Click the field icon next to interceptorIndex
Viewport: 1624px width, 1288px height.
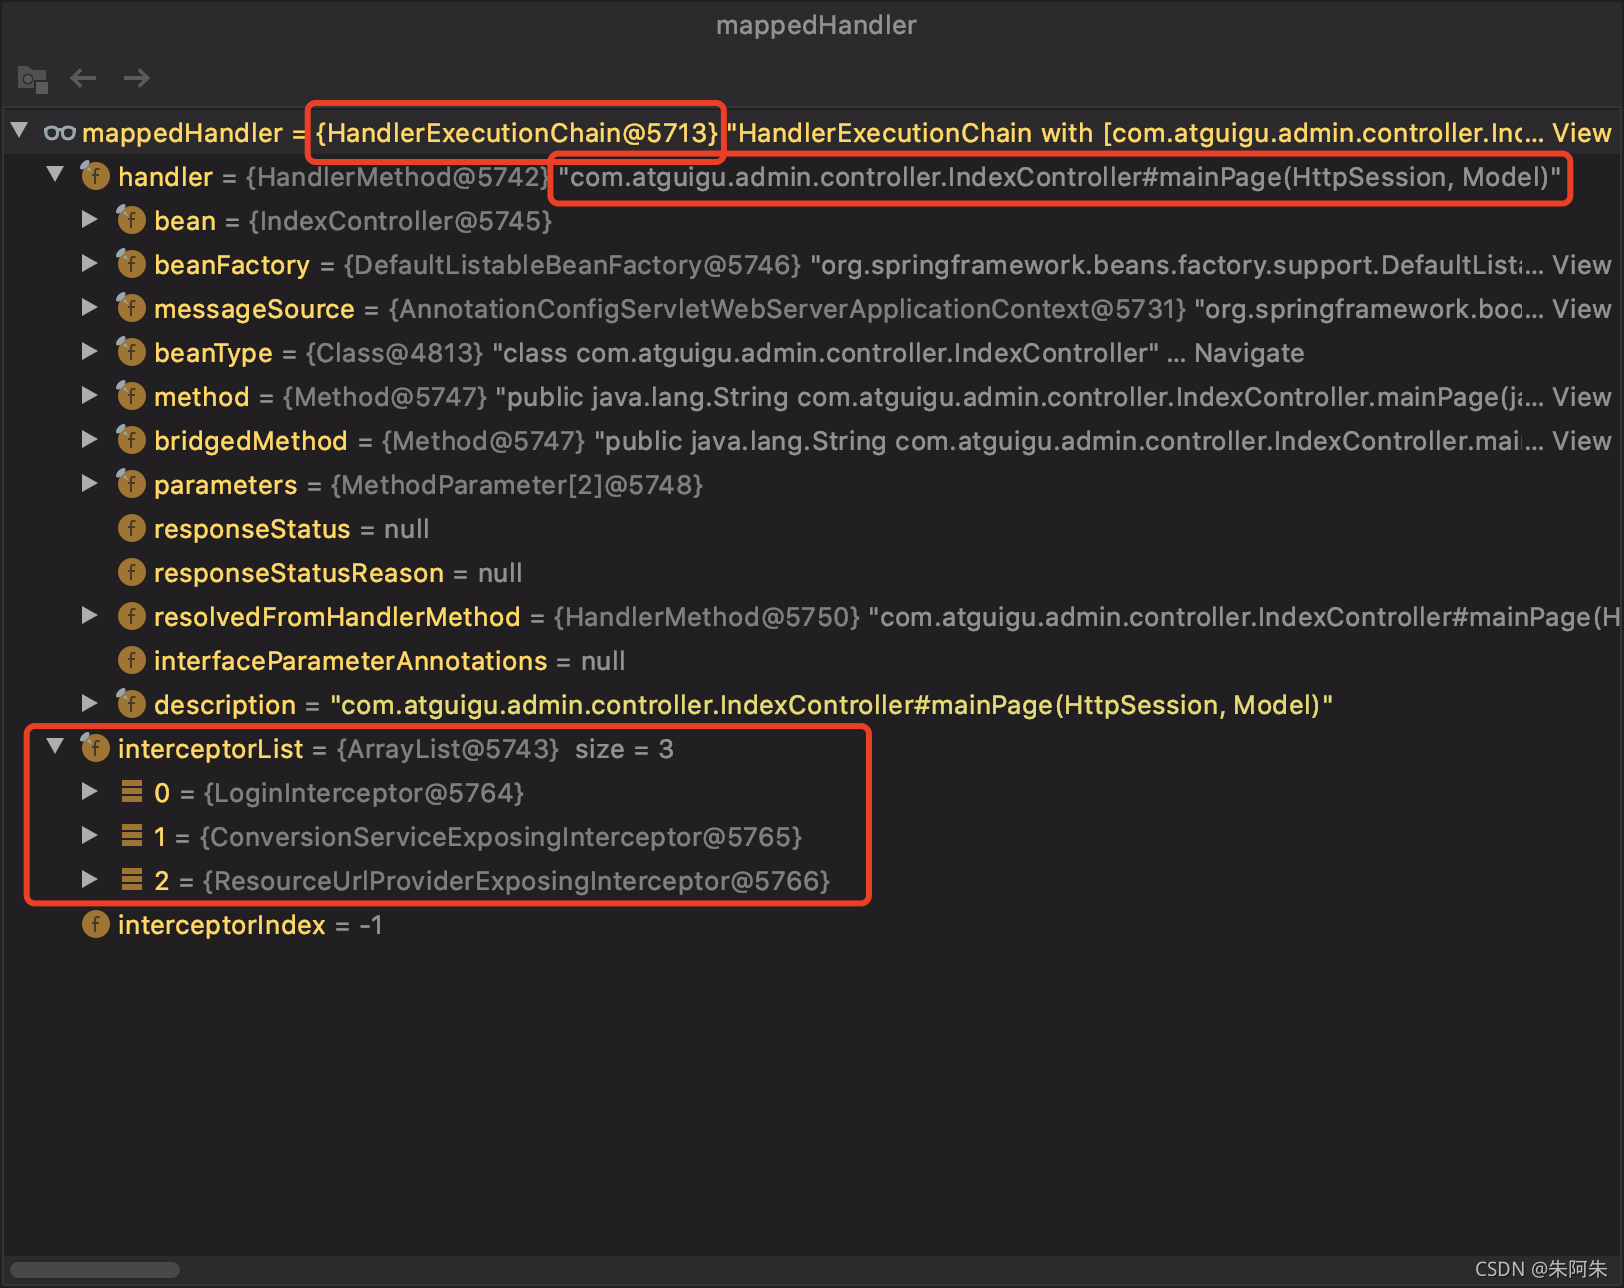point(95,925)
